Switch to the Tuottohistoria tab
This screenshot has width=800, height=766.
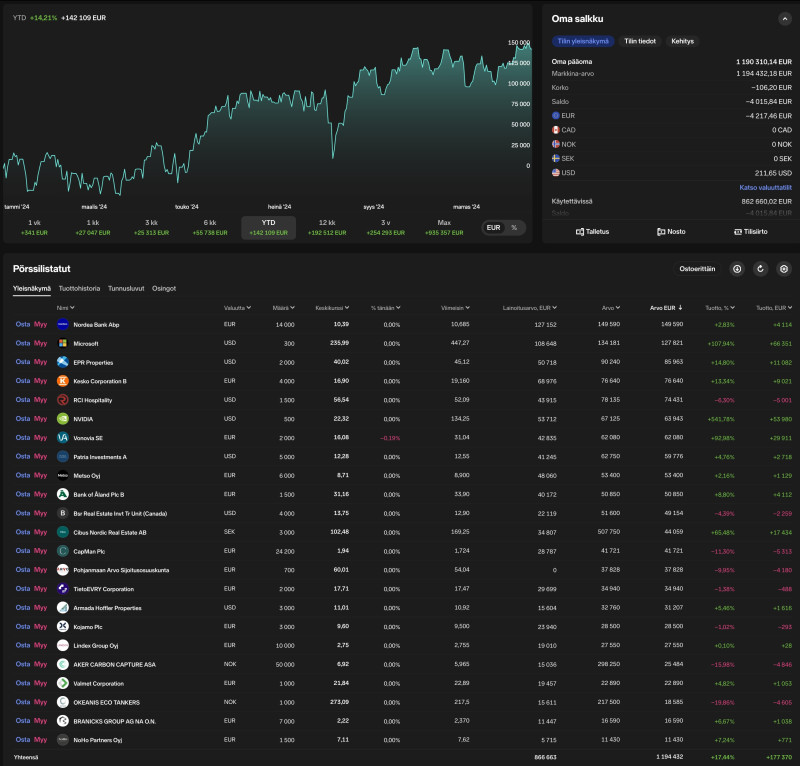[79, 288]
